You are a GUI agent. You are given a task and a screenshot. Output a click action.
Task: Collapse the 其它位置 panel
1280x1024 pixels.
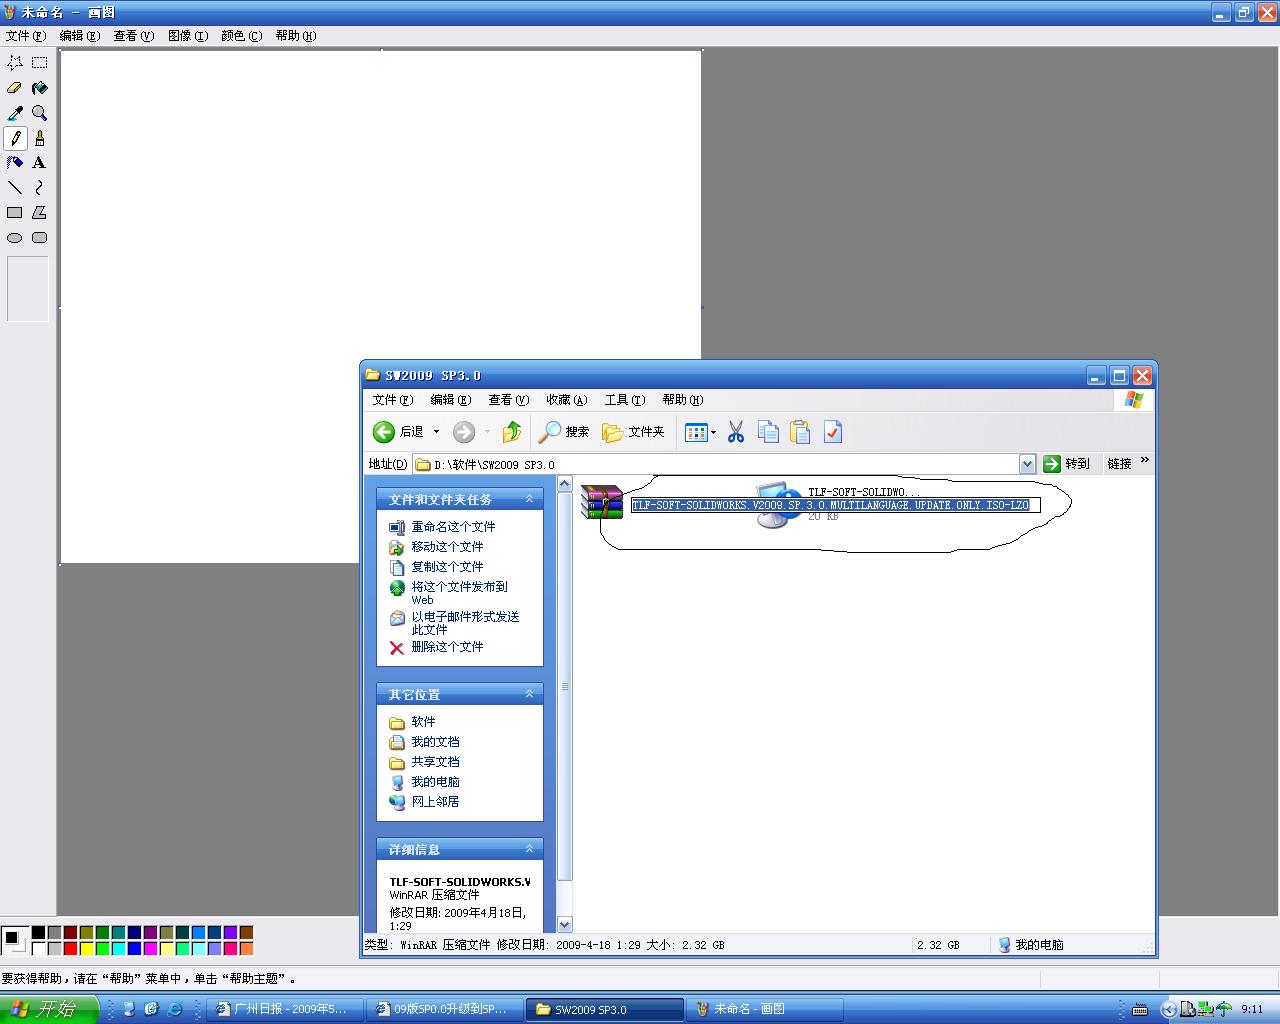click(x=530, y=694)
